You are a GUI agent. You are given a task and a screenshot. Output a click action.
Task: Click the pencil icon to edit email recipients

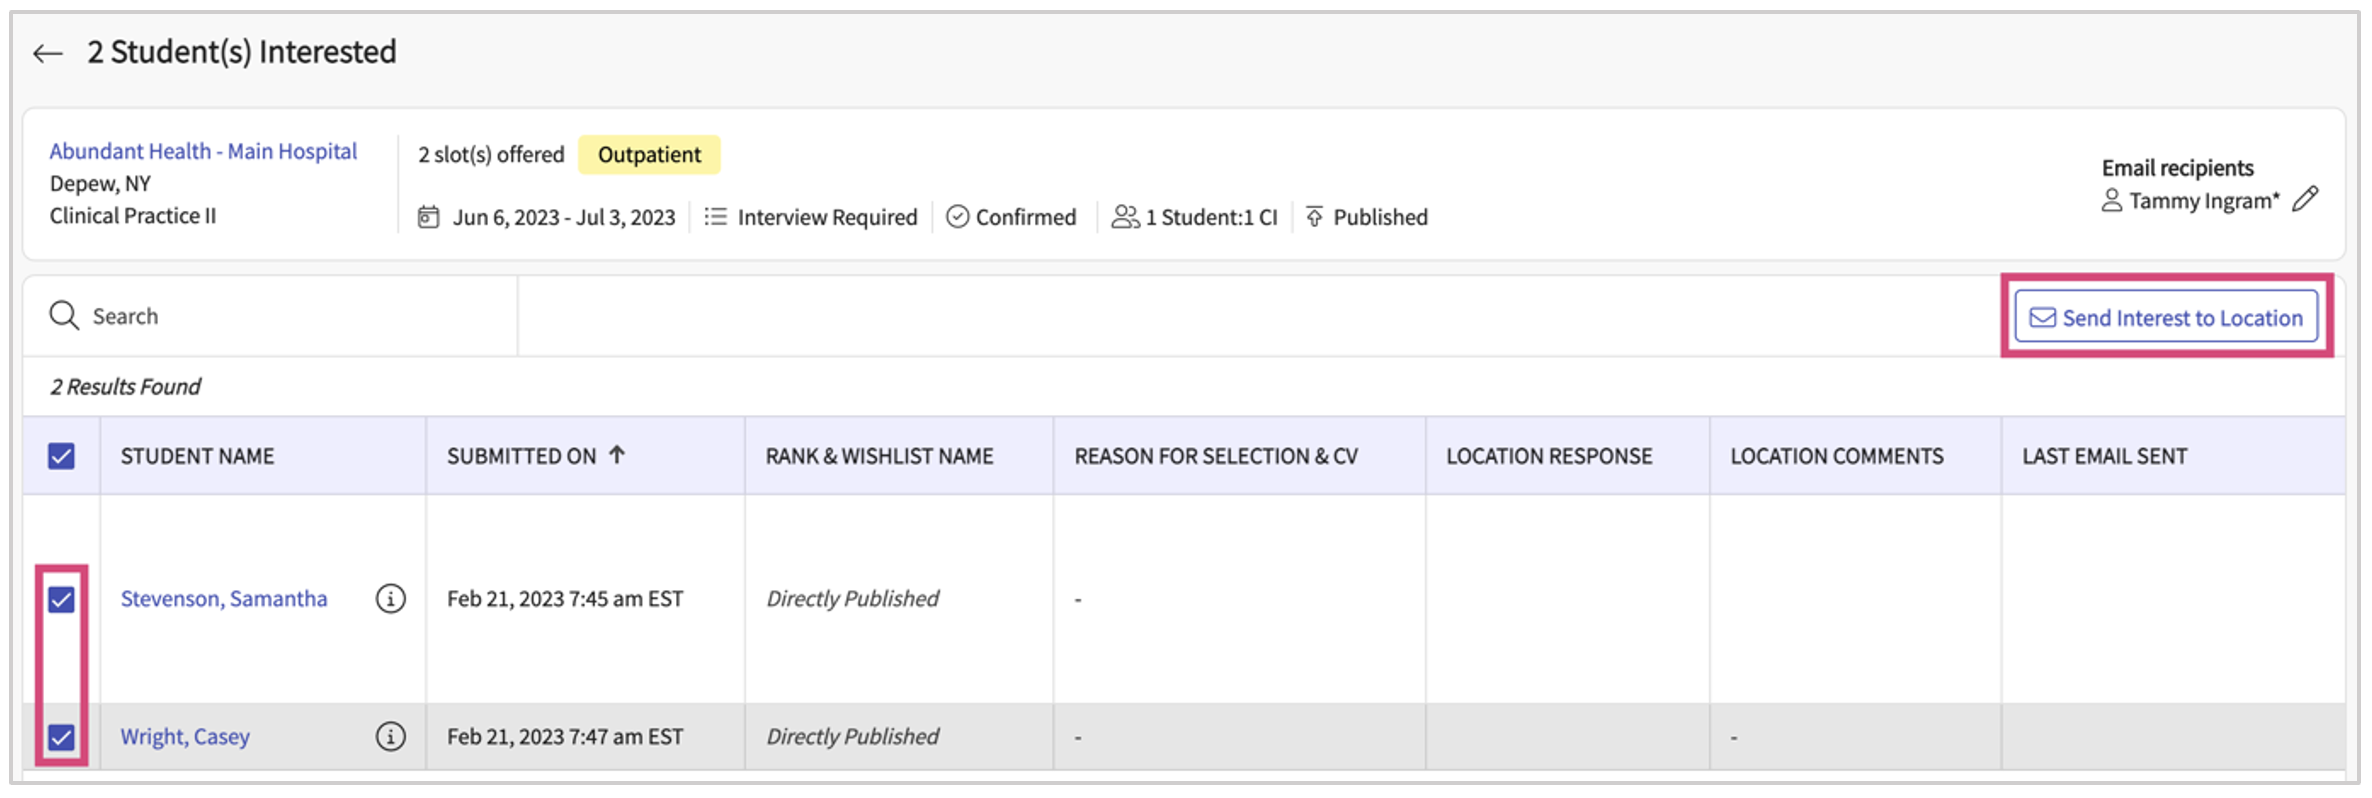point(2305,199)
